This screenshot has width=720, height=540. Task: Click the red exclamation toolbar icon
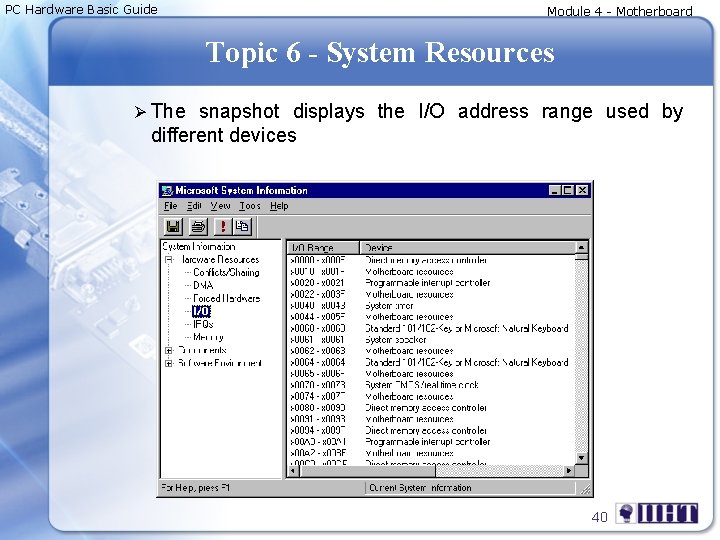[x=223, y=226]
